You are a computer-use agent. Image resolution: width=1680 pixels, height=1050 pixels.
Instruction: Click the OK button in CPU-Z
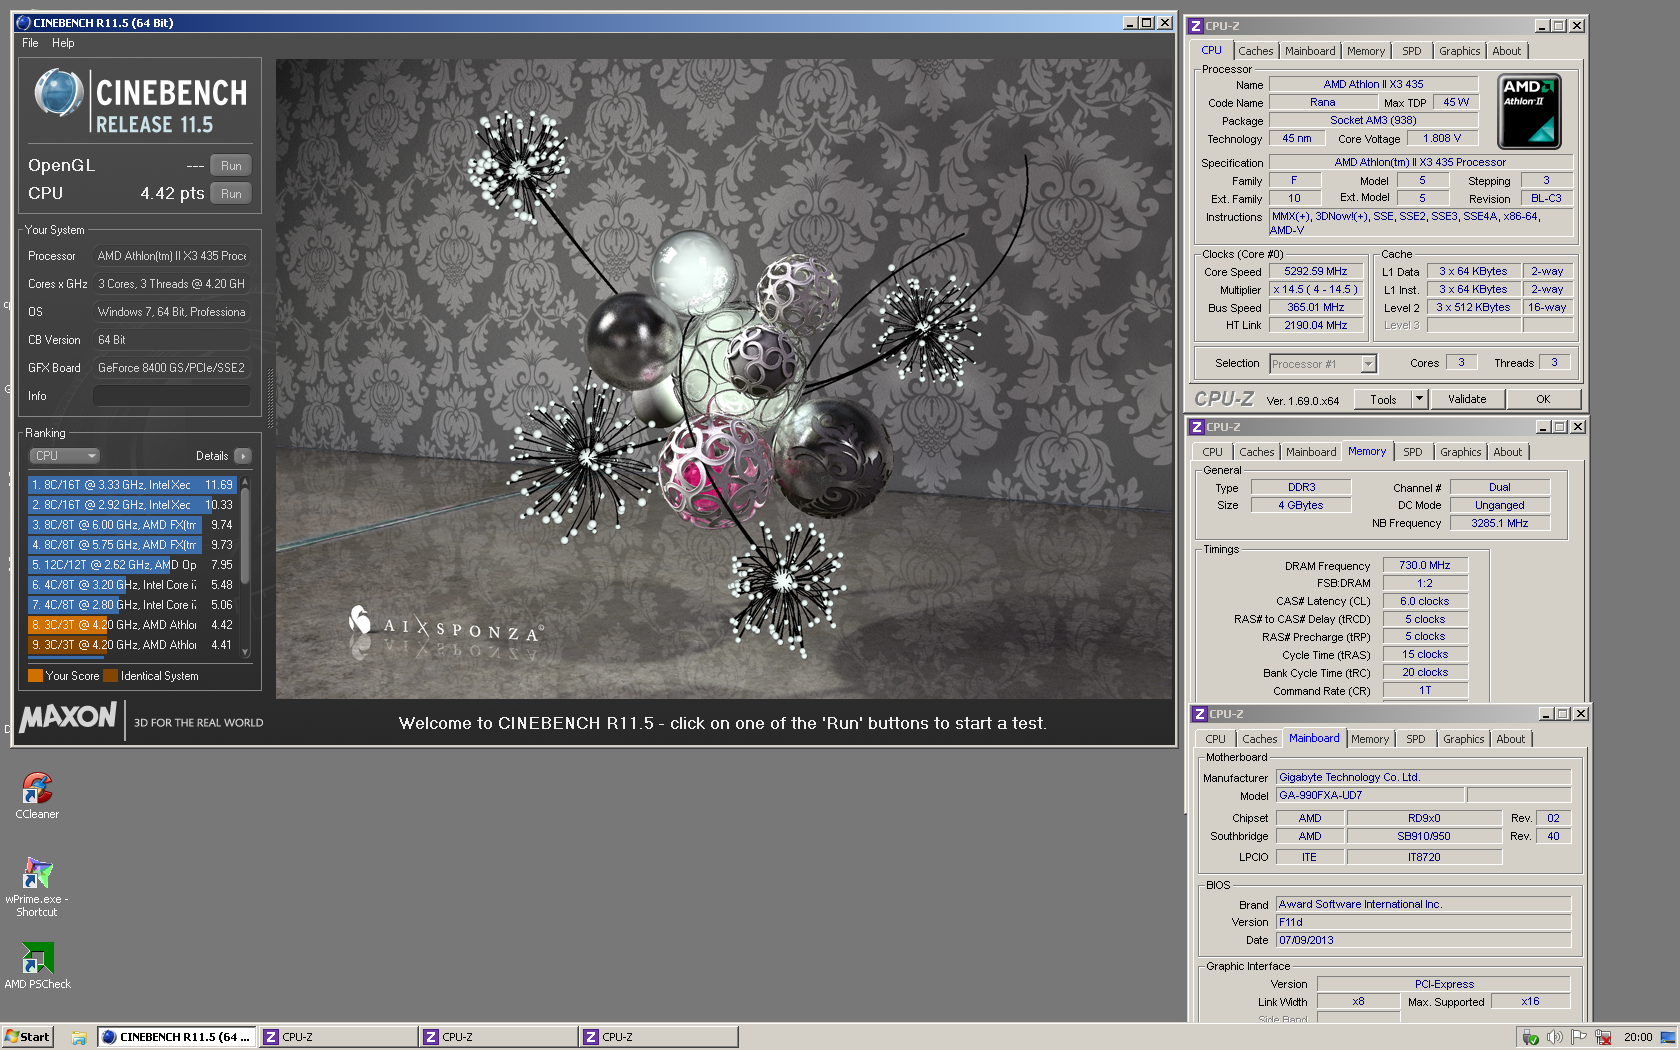tap(1543, 399)
